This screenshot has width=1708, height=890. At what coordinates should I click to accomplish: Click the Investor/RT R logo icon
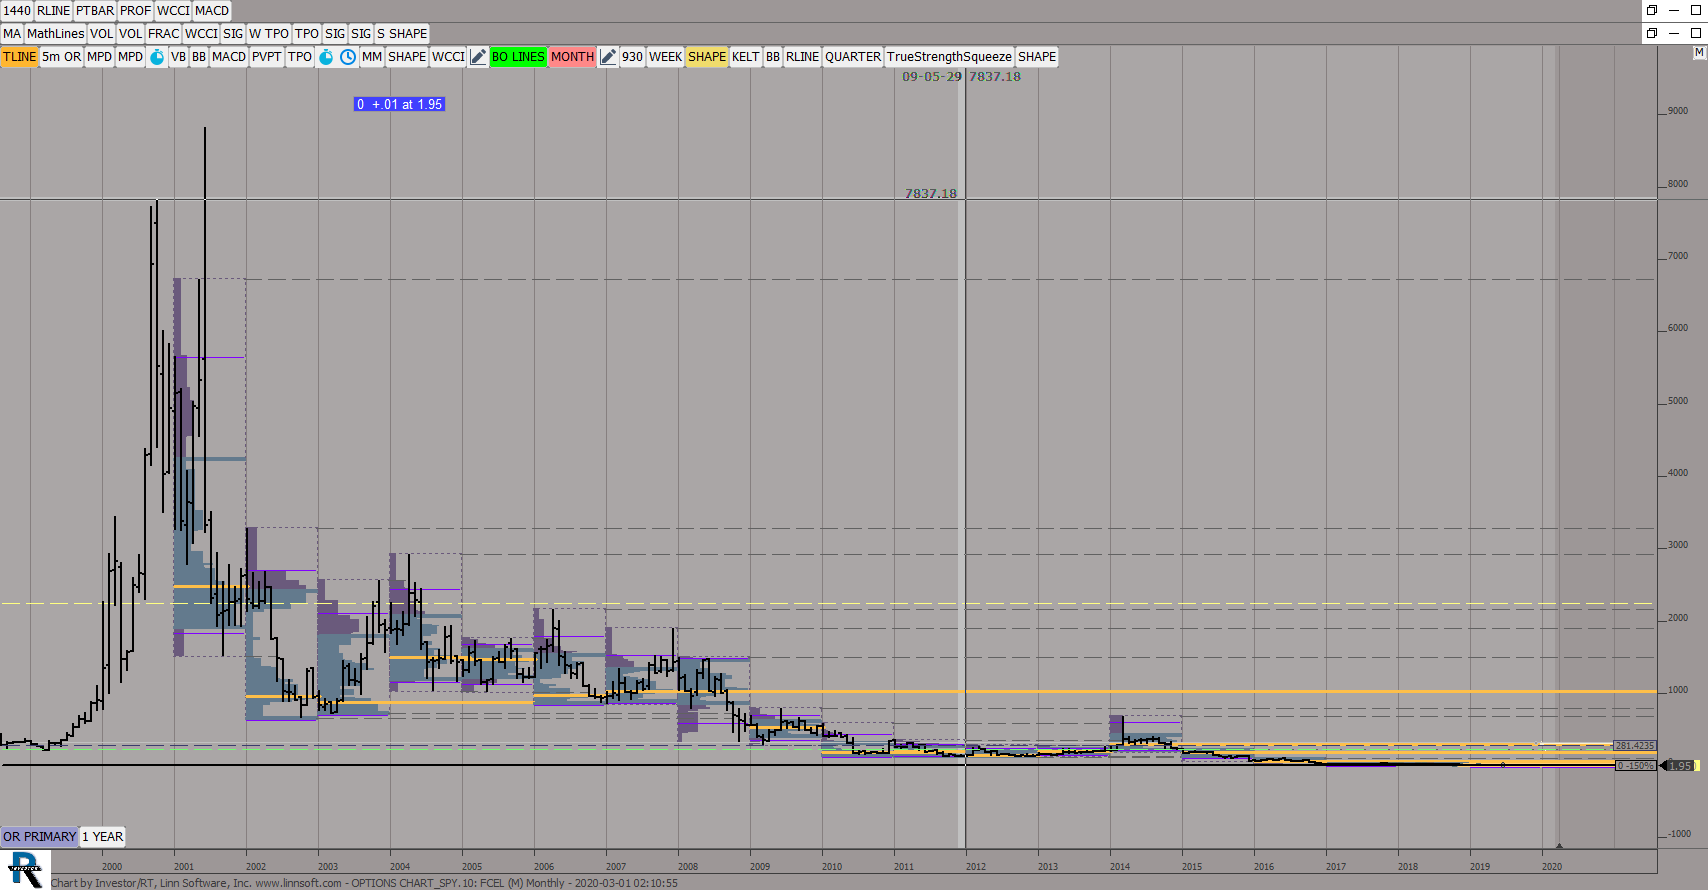point(25,869)
